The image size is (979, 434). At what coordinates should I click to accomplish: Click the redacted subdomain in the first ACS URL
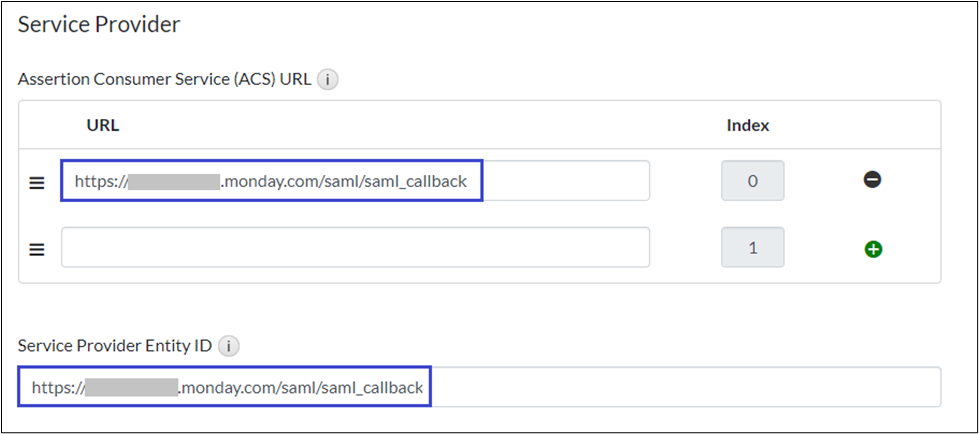174,182
